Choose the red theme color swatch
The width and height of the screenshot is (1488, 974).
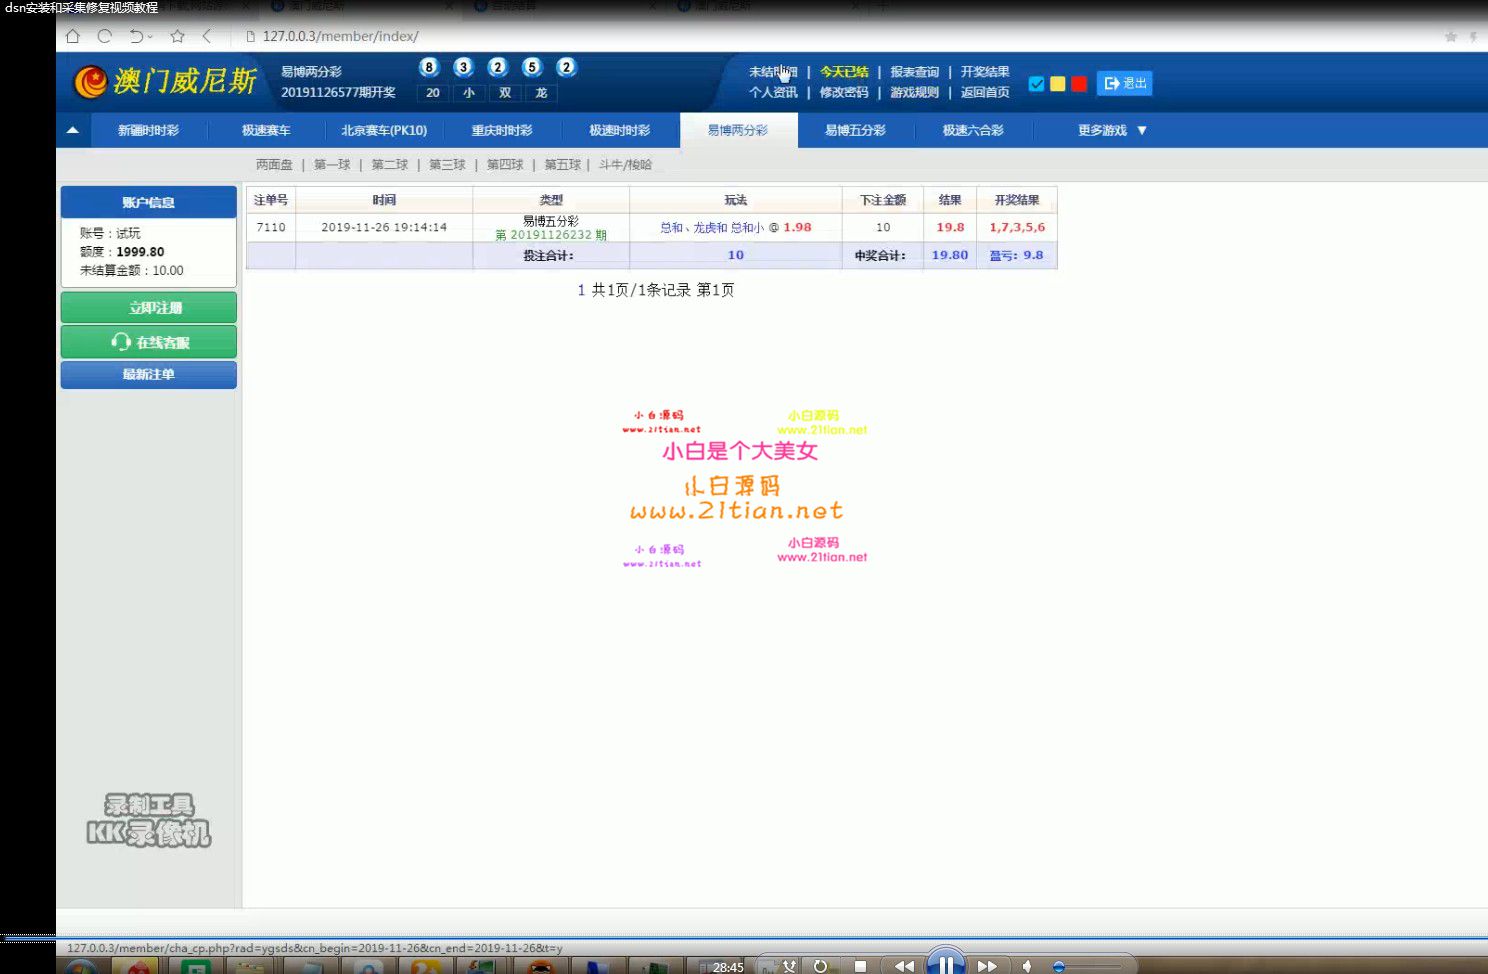click(x=1079, y=84)
